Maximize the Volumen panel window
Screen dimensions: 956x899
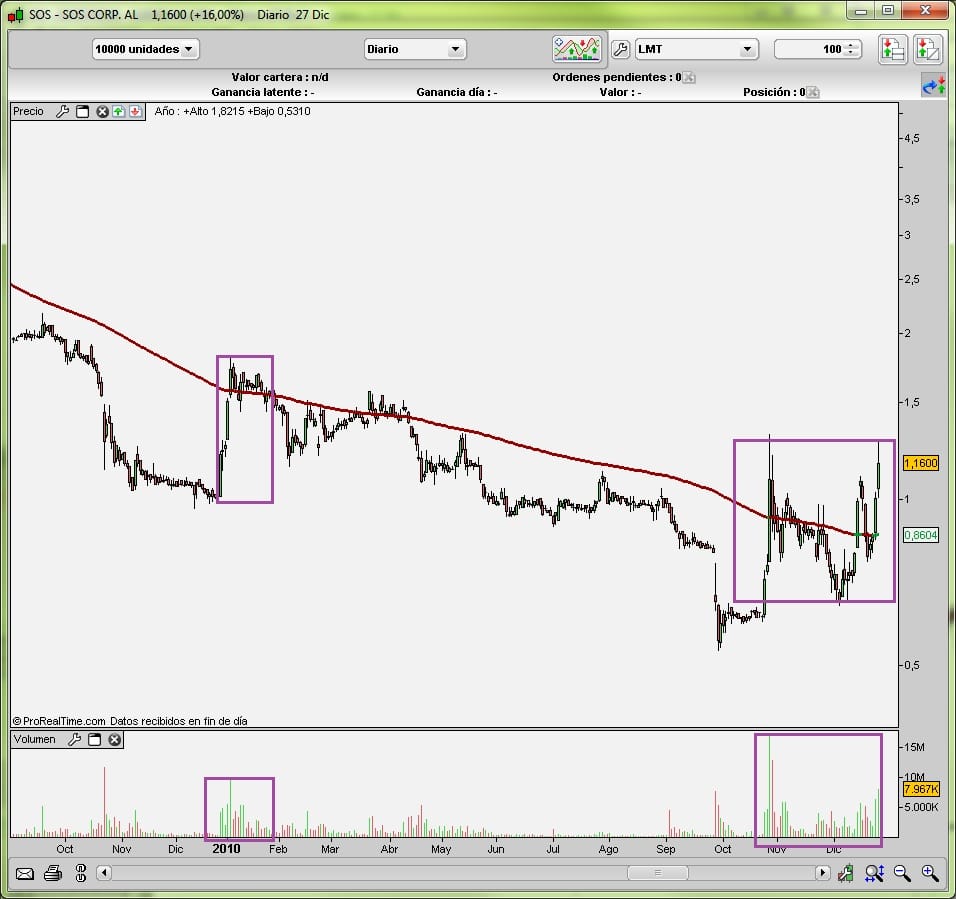click(x=95, y=740)
